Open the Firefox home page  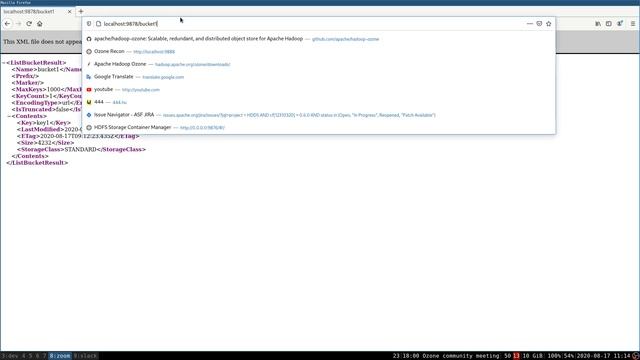[x=40, y=24]
